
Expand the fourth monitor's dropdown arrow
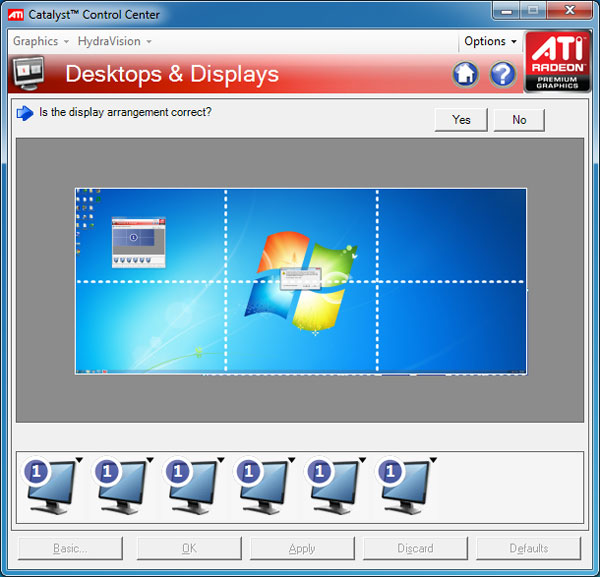(x=292, y=460)
